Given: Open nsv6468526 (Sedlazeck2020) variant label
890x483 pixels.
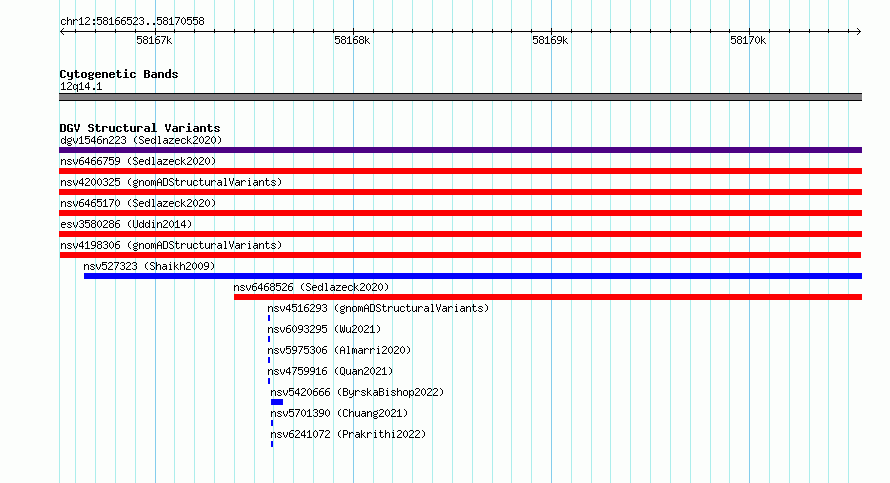Looking at the screenshot, I should (311, 287).
